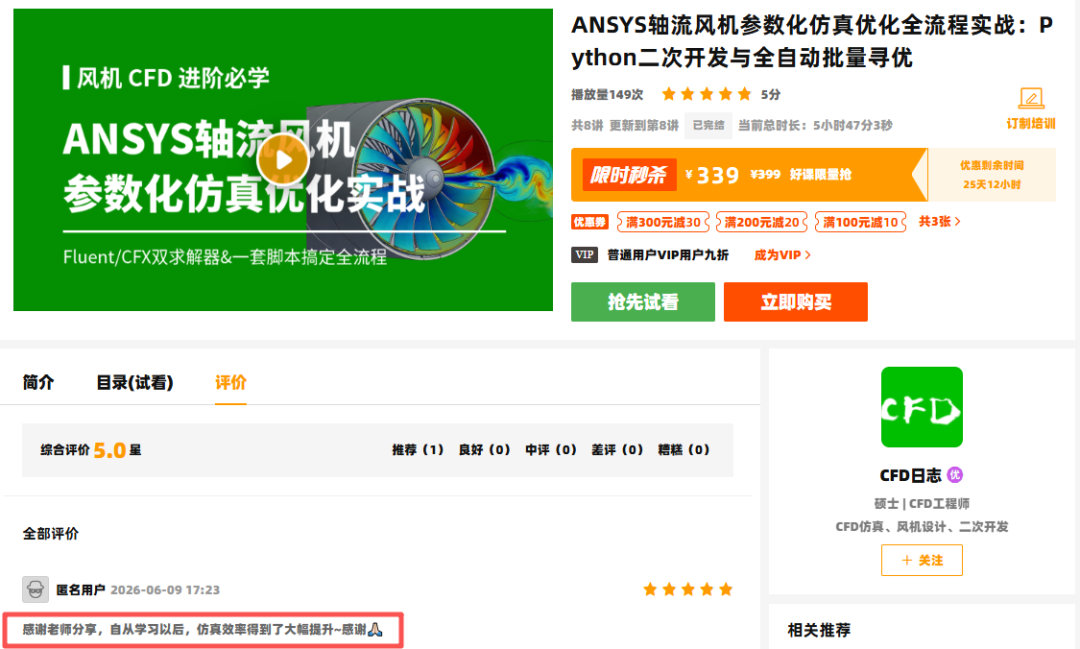The image size is (1080, 649).
Task: Switch to the 简介 tab
Action: coord(38,382)
